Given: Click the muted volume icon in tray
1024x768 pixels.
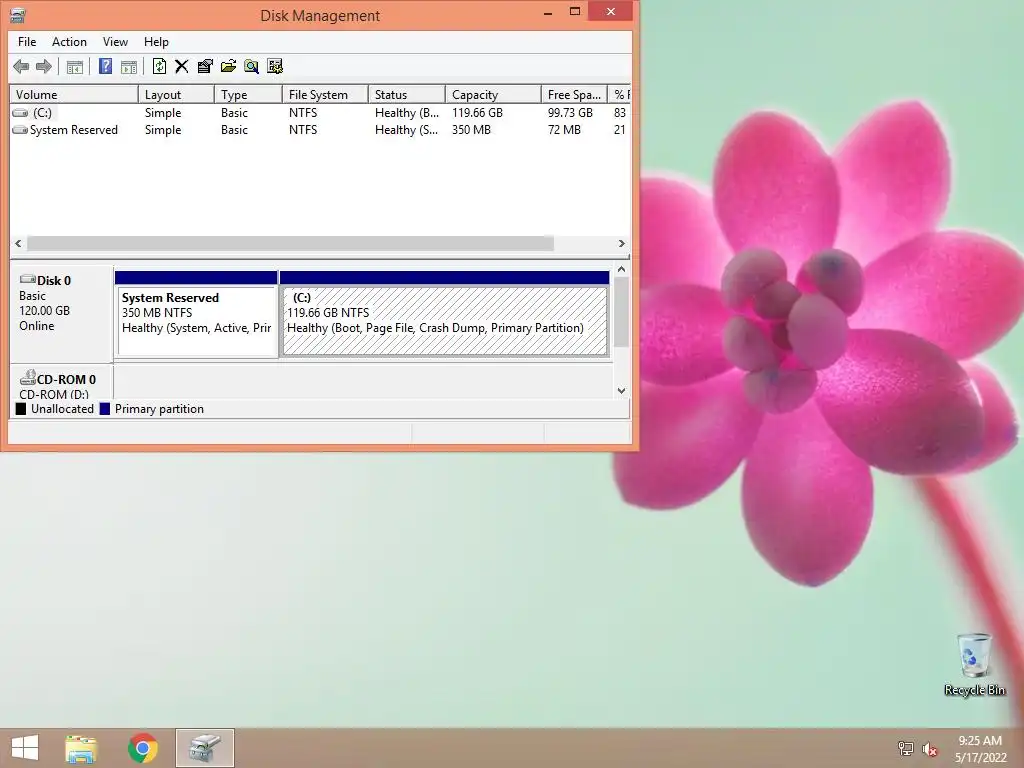Looking at the screenshot, I should point(929,749).
